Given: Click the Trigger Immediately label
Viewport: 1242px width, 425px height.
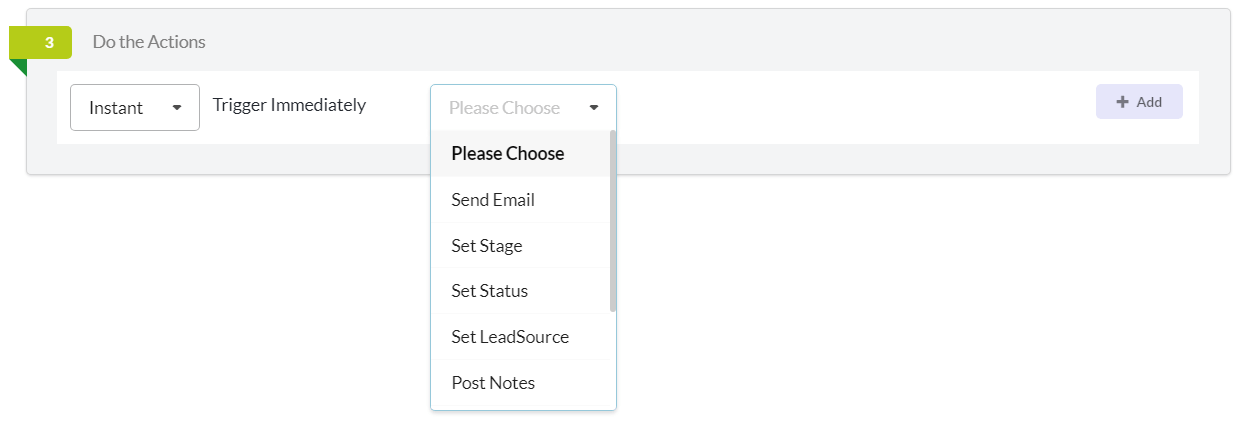Looking at the screenshot, I should 289,105.
